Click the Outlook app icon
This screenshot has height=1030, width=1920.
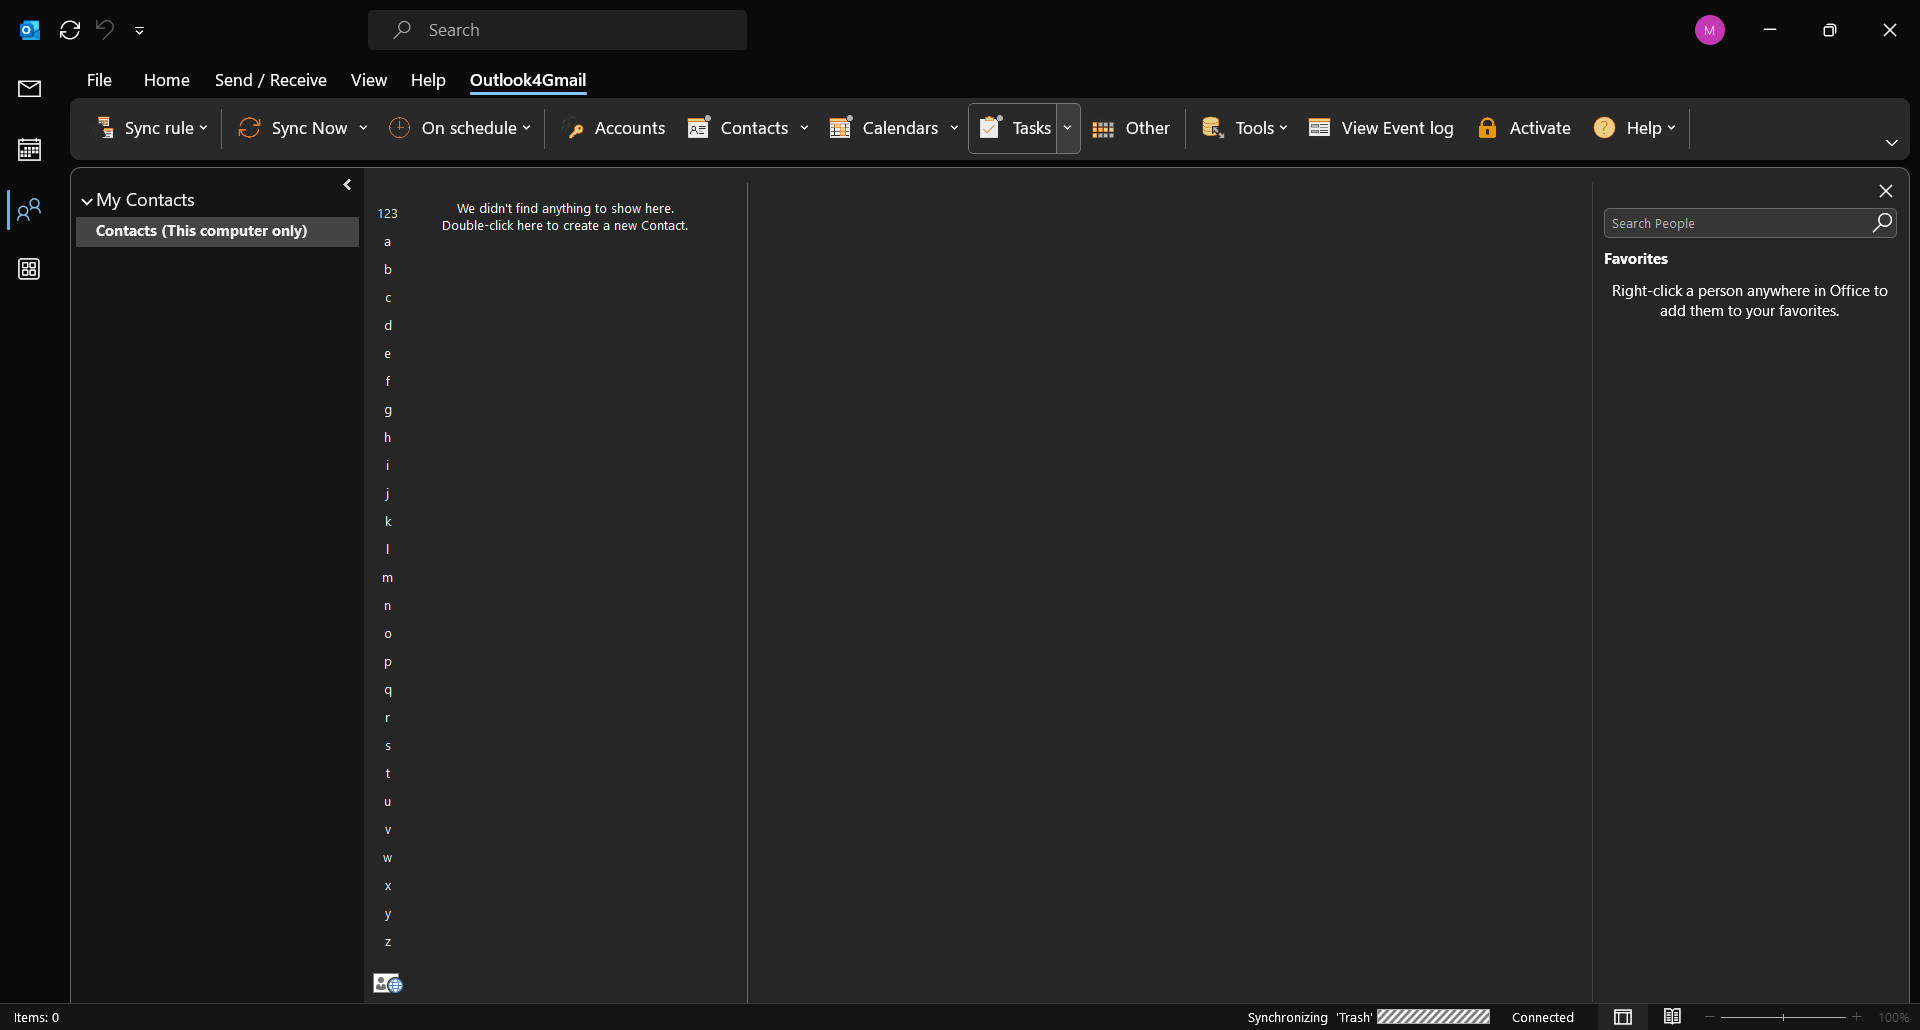point(30,30)
